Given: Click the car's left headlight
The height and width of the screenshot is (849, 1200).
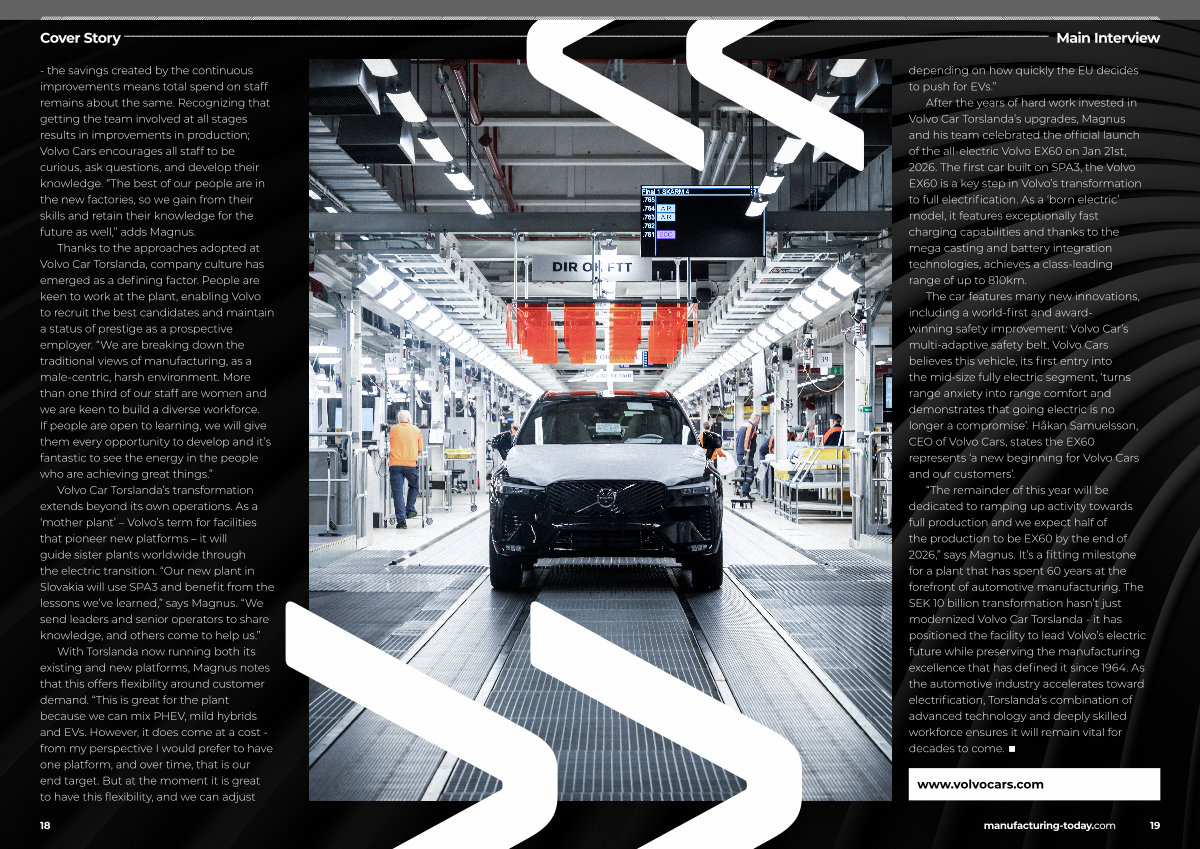Looking at the screenshot, I should pos(520,488).
